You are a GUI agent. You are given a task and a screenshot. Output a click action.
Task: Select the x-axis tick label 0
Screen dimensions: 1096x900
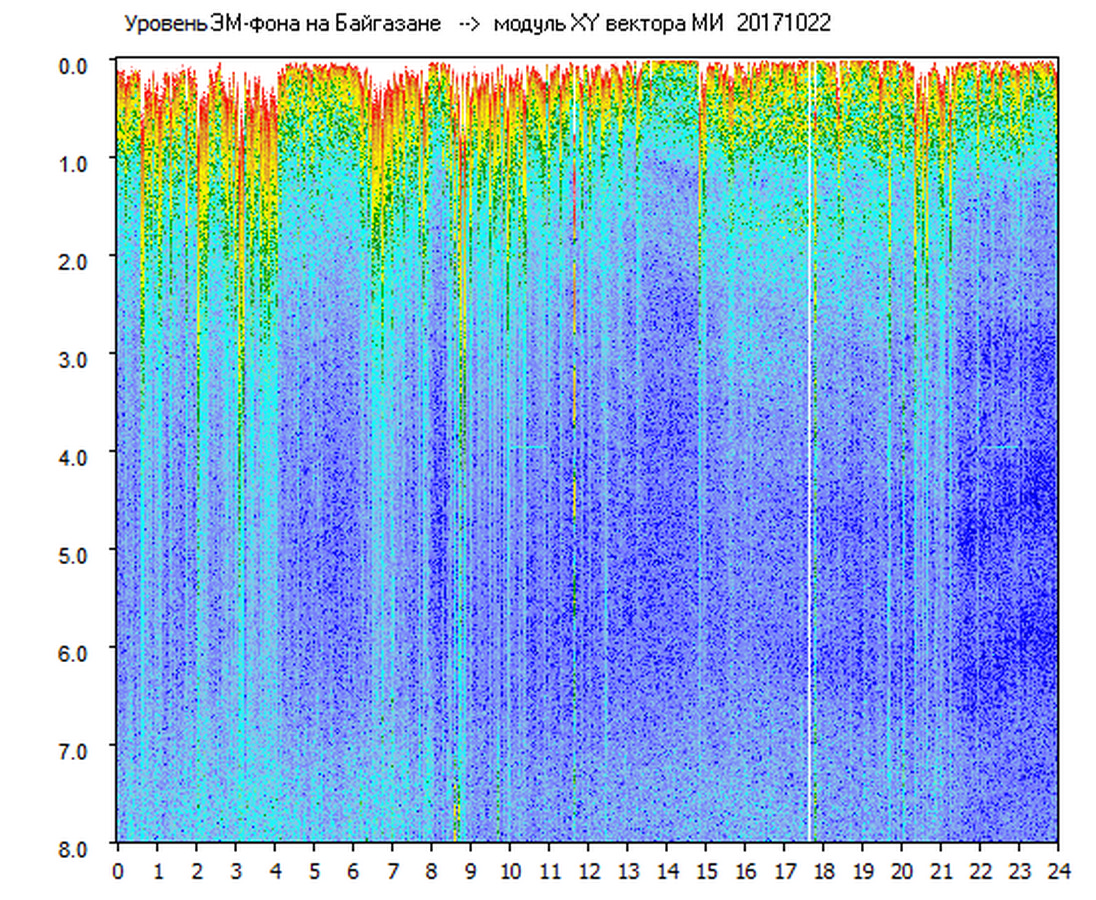[118, 871]
